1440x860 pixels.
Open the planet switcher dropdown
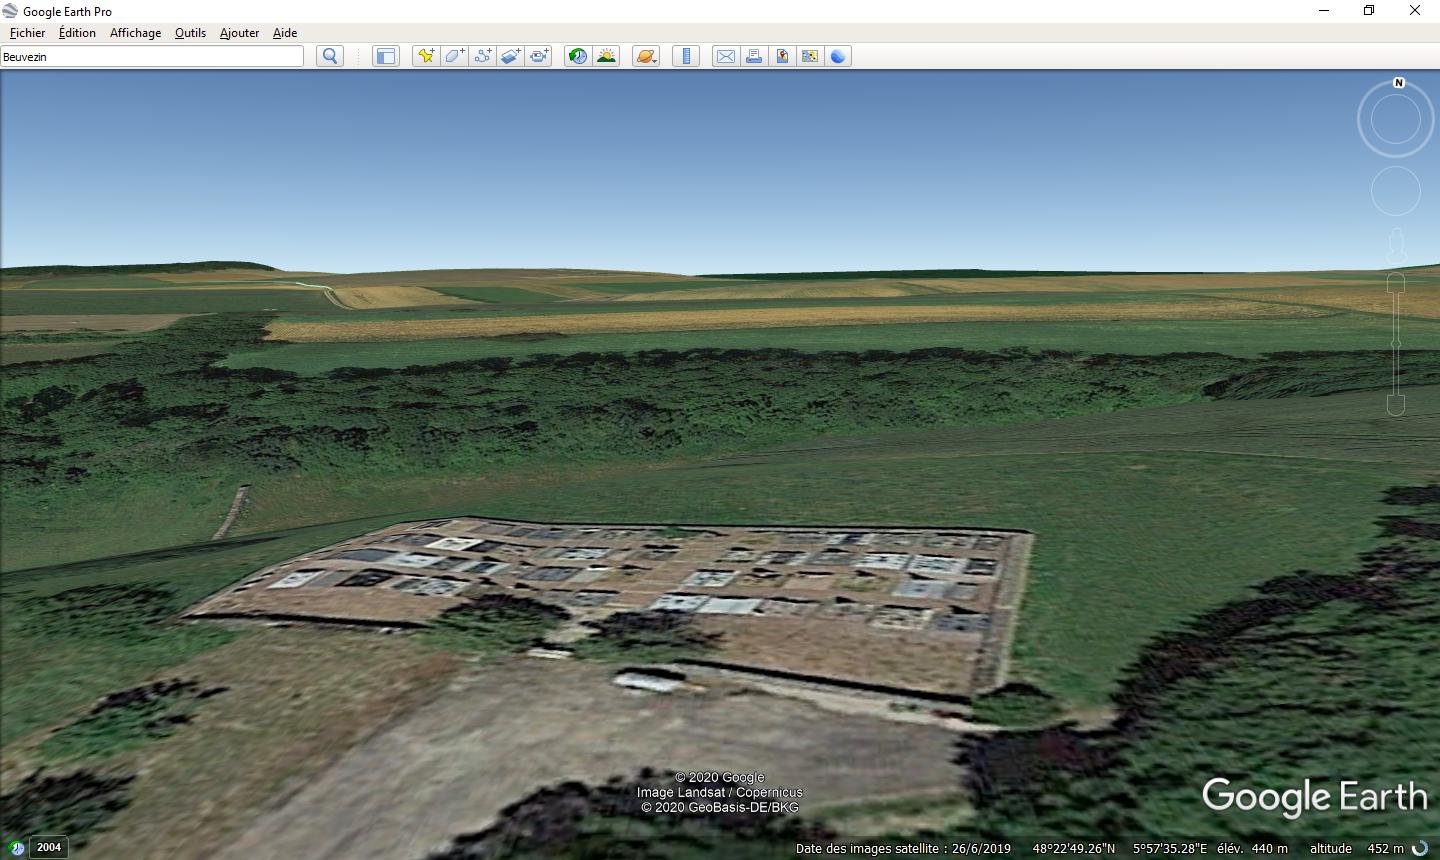tap(646, 56)
